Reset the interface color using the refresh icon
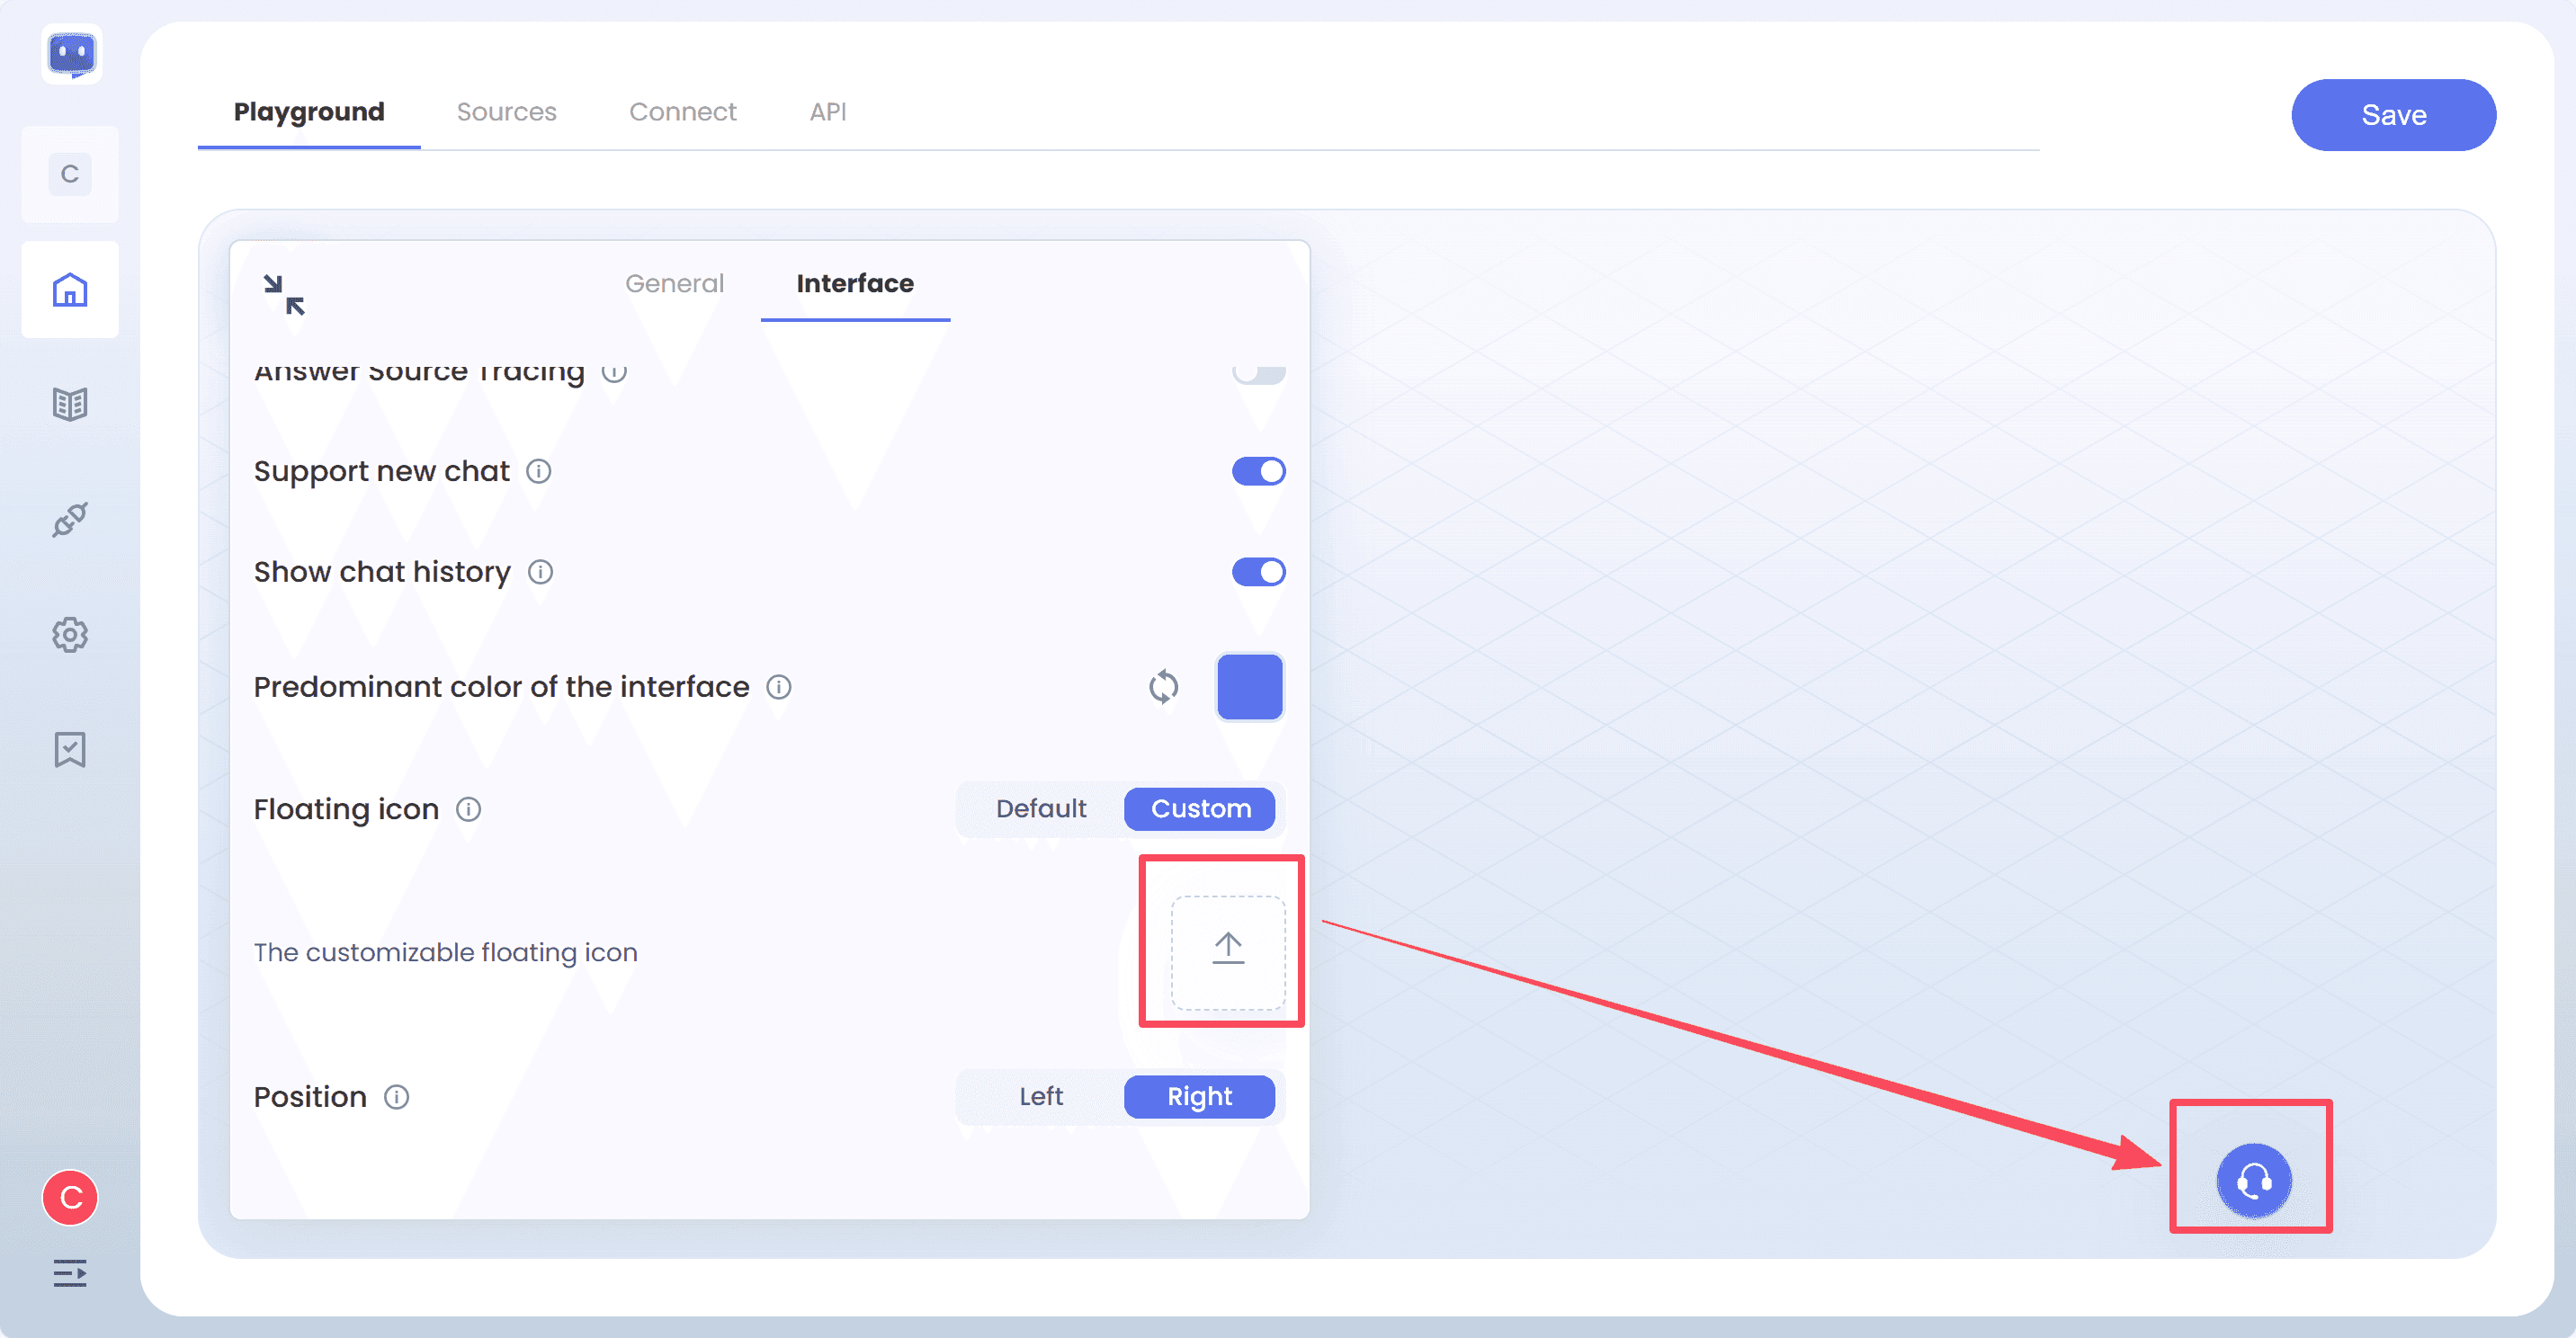2576x1338 pixels. tap(1163, 687)
